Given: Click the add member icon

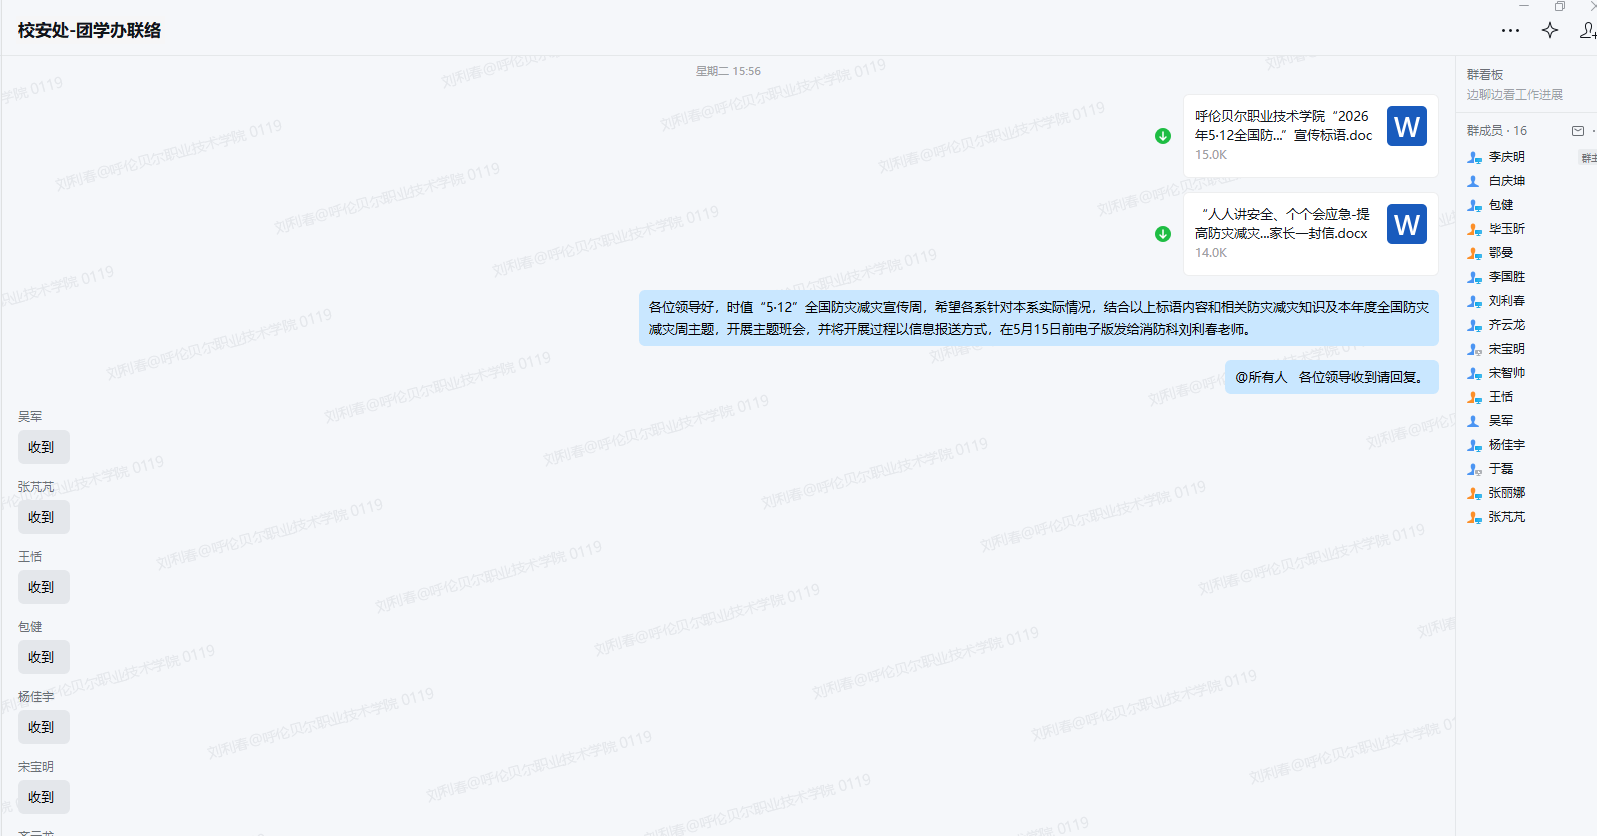Looking at the screenshot, I should (x=1588, y=30).
